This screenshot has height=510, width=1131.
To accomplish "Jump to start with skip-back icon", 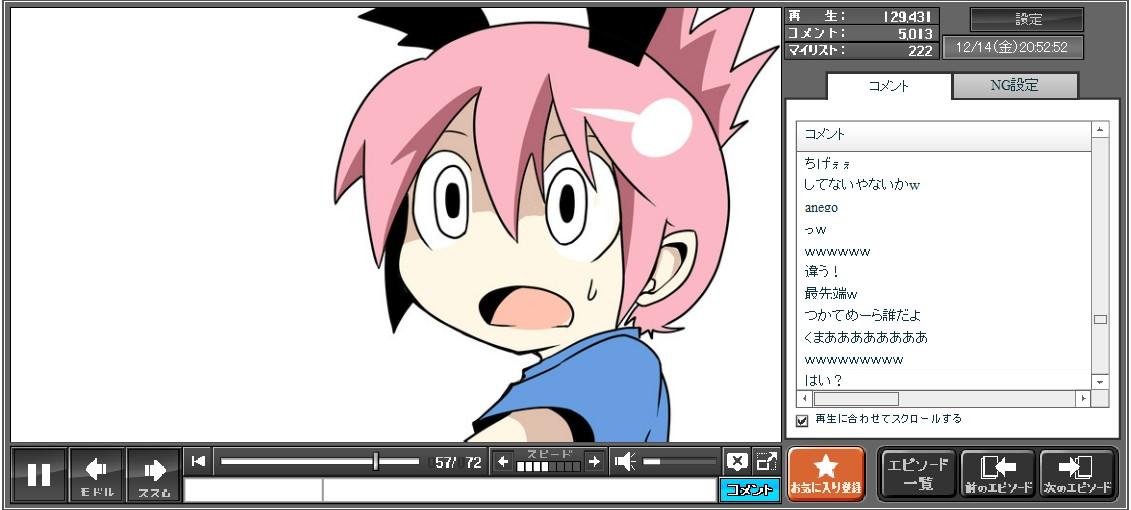I will click(x=198, y=461).
